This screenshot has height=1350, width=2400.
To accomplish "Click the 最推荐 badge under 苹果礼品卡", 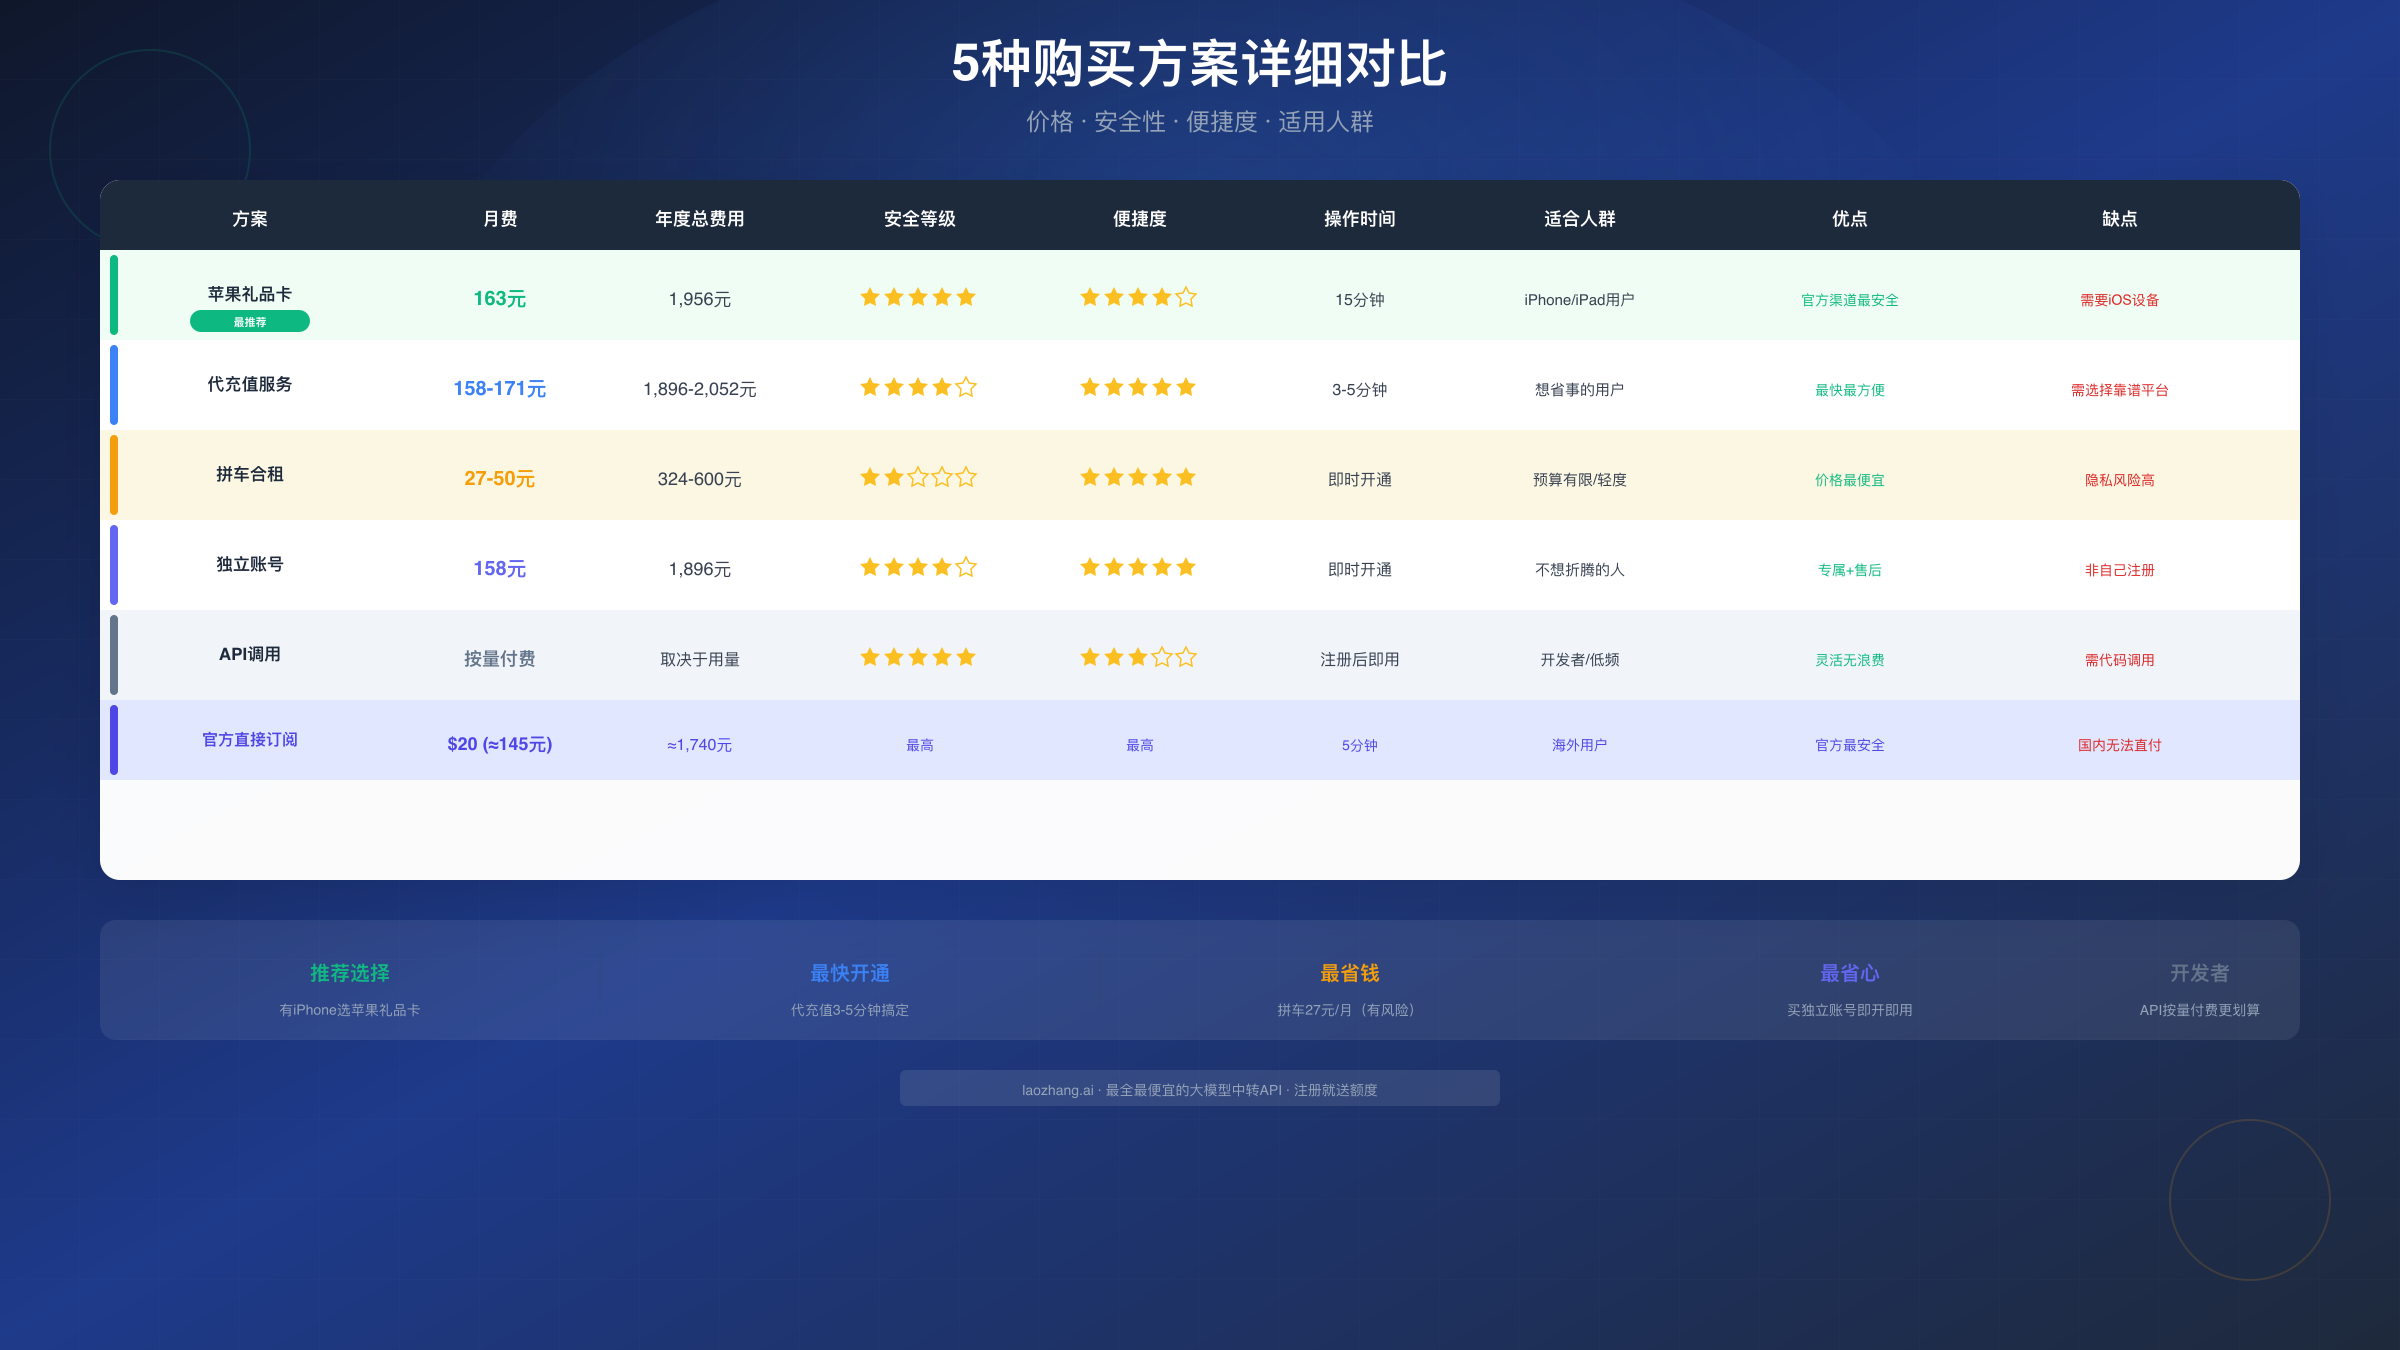I will 250,321.
